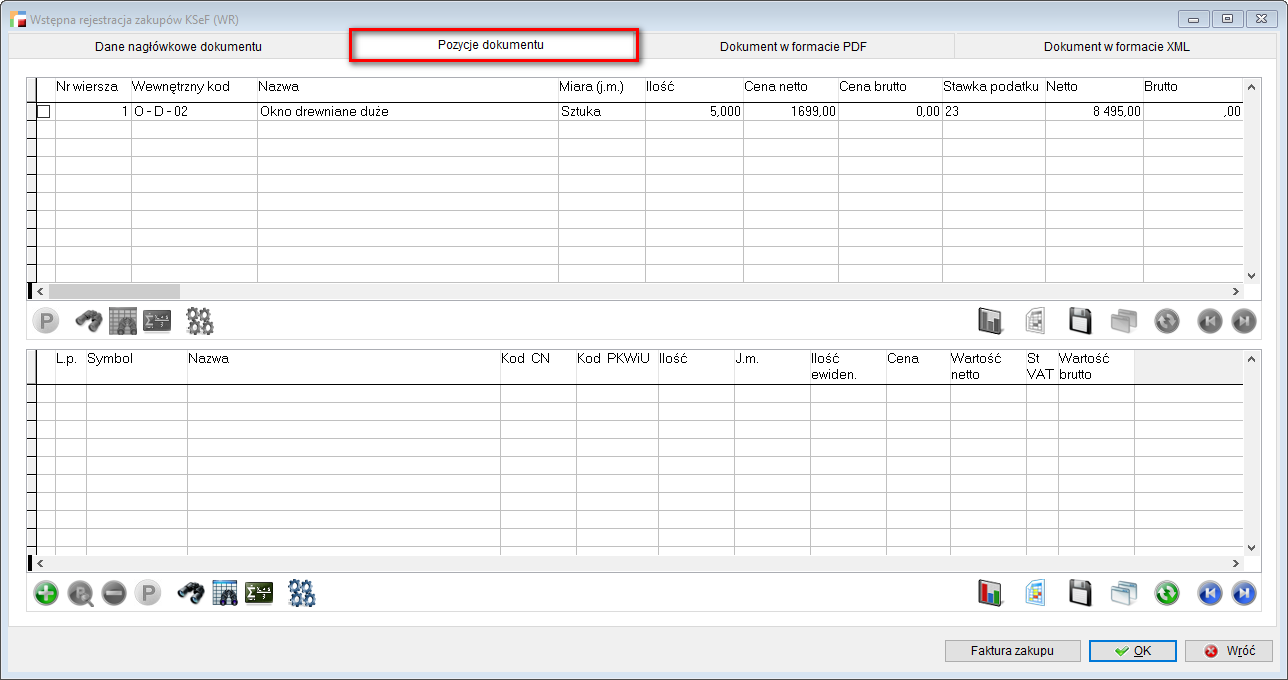Click the Faktura zakupu button
This screenshot has width=1288, height=680.
tap(1012, 651)
